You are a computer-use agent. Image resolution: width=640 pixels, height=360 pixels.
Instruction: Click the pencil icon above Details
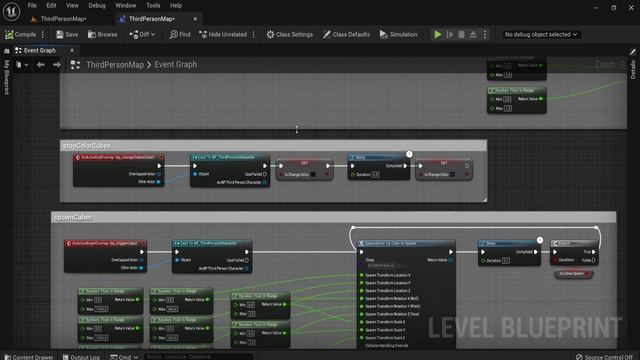click(633, 52)
